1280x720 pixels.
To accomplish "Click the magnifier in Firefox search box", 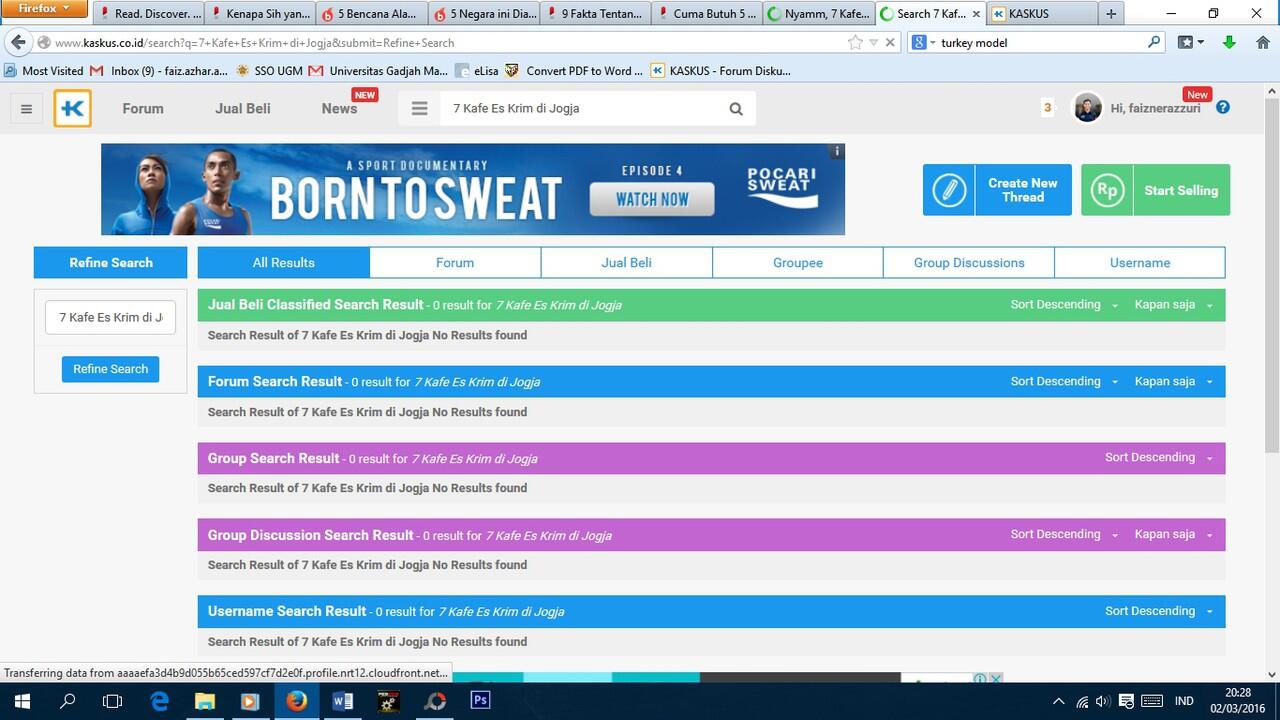I will coord(1154,42).
